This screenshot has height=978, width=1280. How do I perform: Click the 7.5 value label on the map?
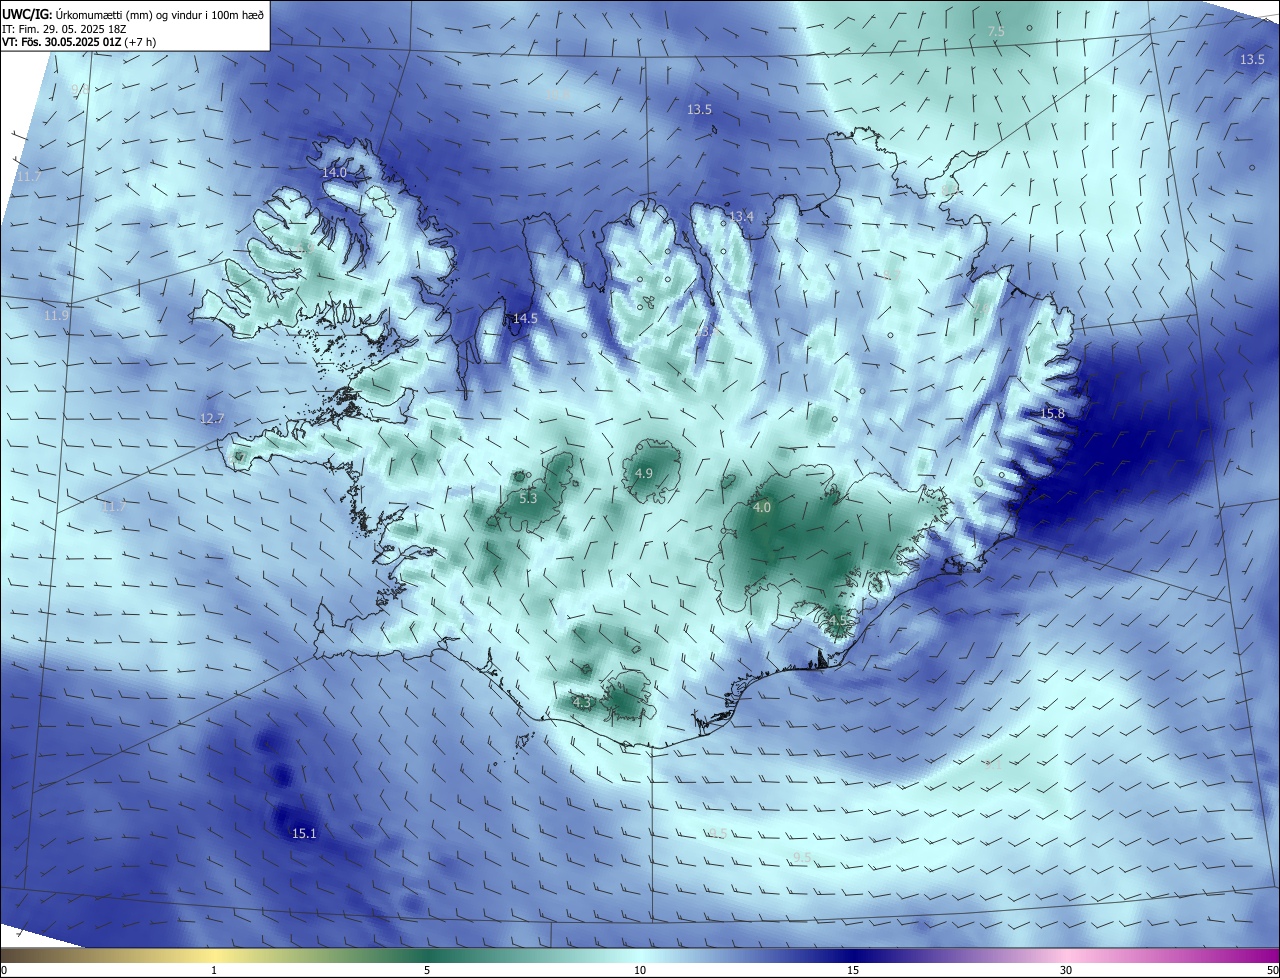(x=996, y=32)
